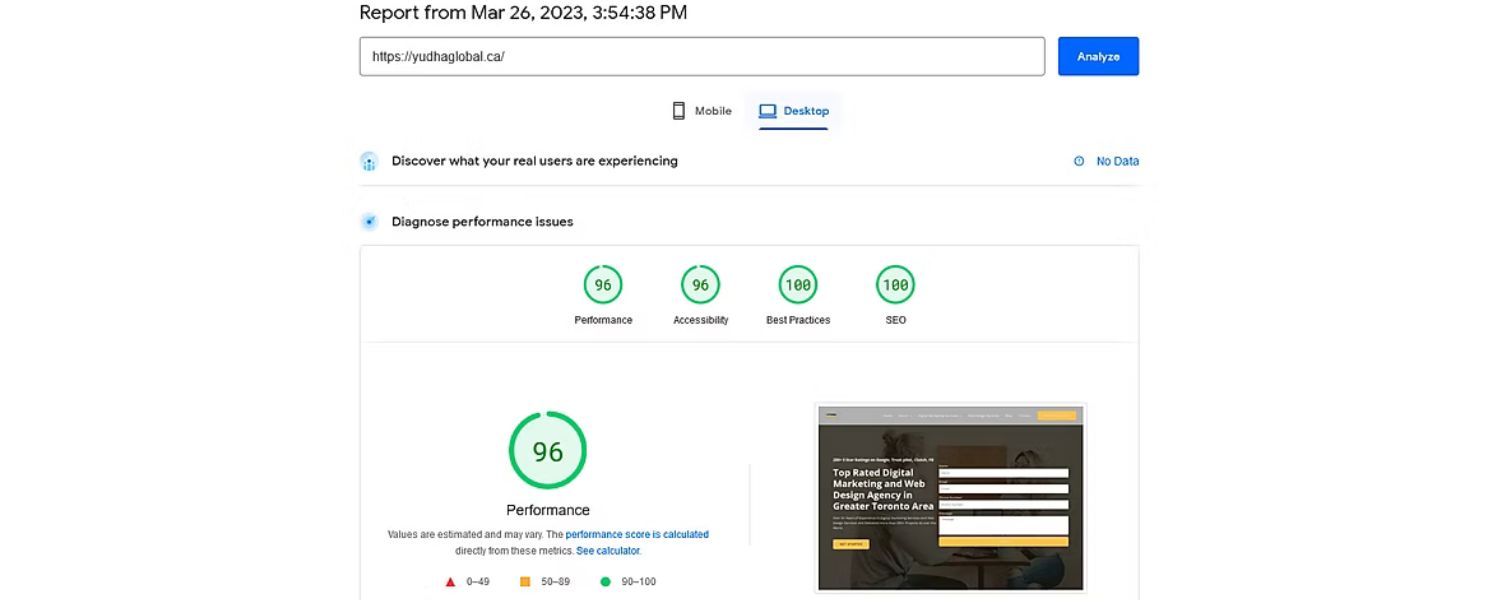Click the orange square legend marker for 50–89
Image resolution: width=1500 pixels, height=600 pixels.
[x=524, y=580]
